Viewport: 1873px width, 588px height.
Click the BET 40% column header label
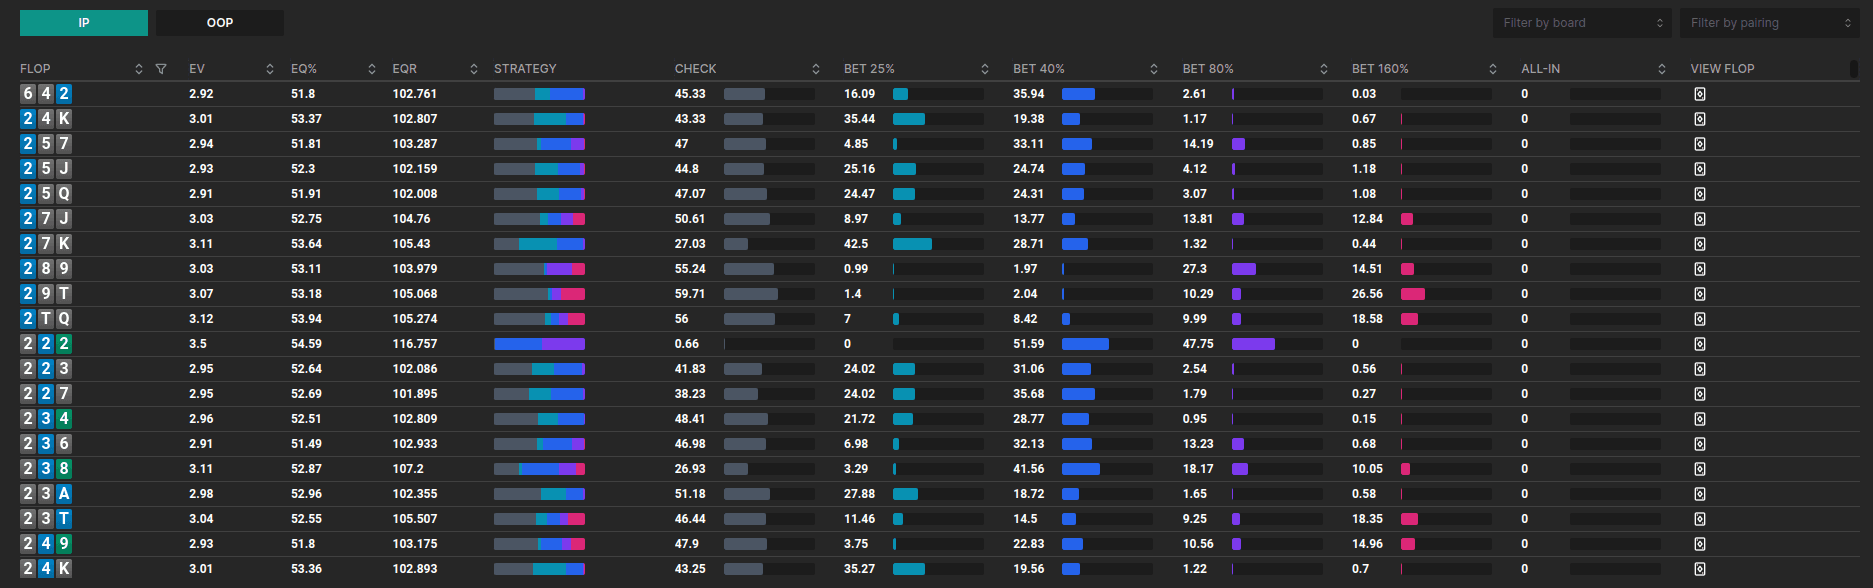1038,69
